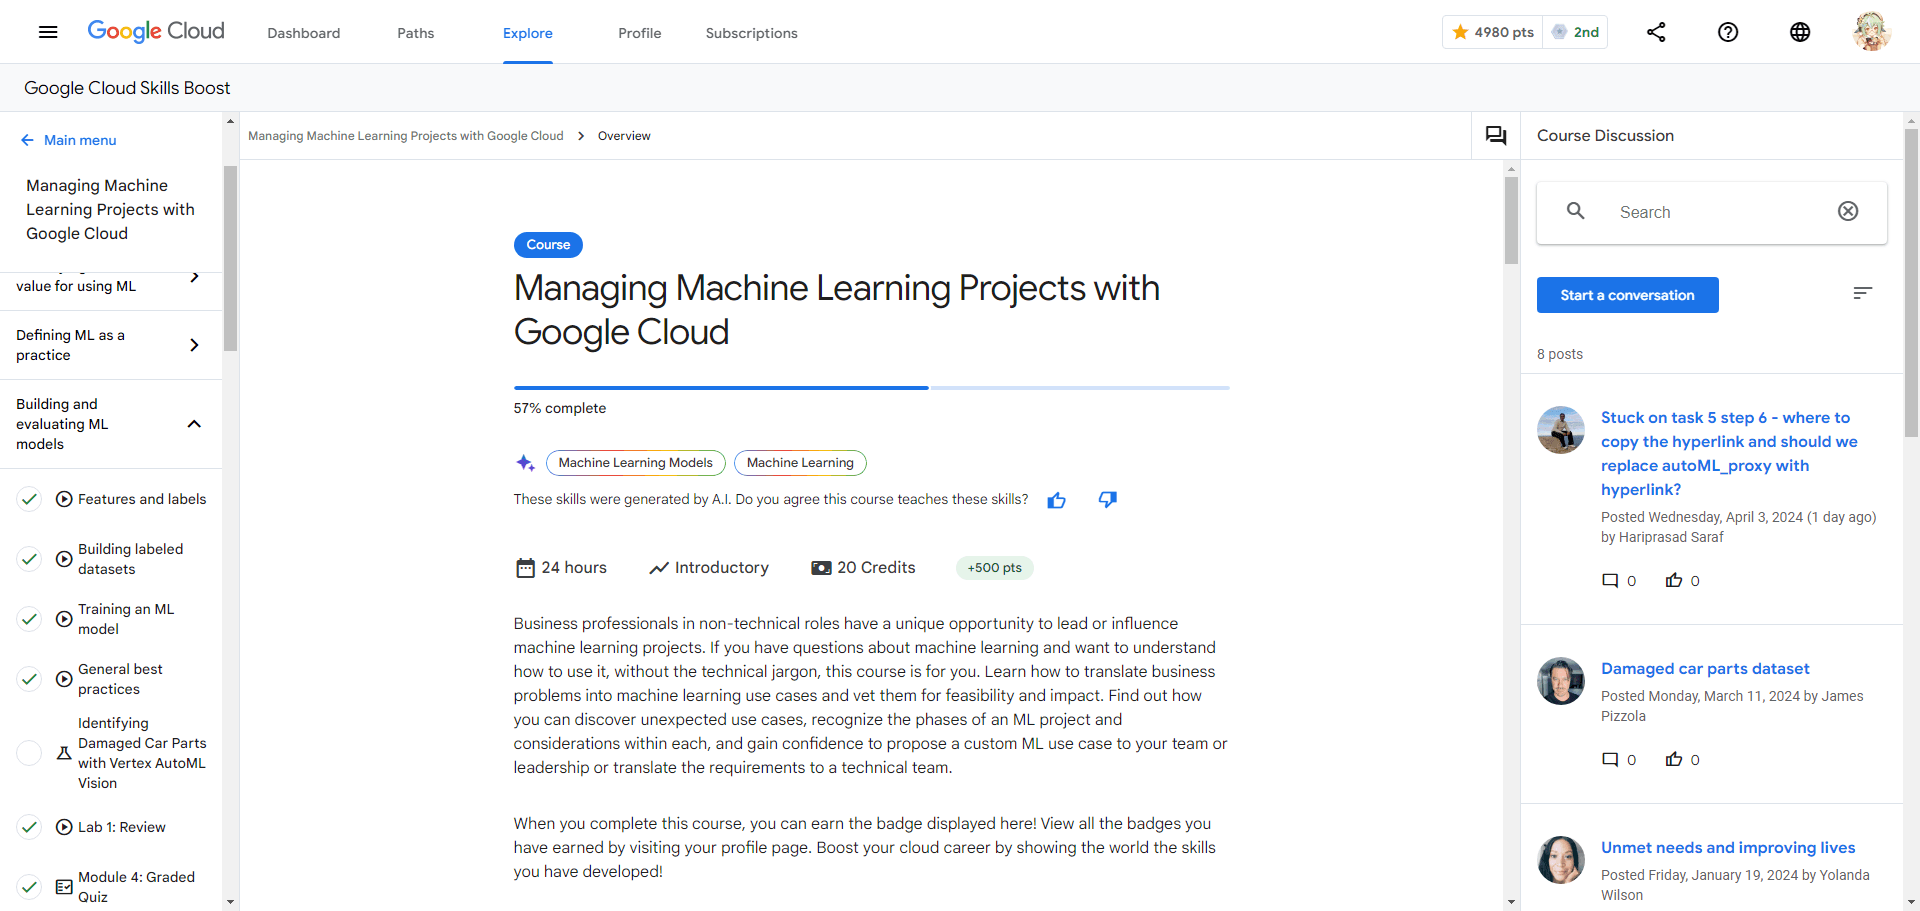This screenshot has width=1920, height=911.
Task: Go back to Main menu
Action: [80, 140]
